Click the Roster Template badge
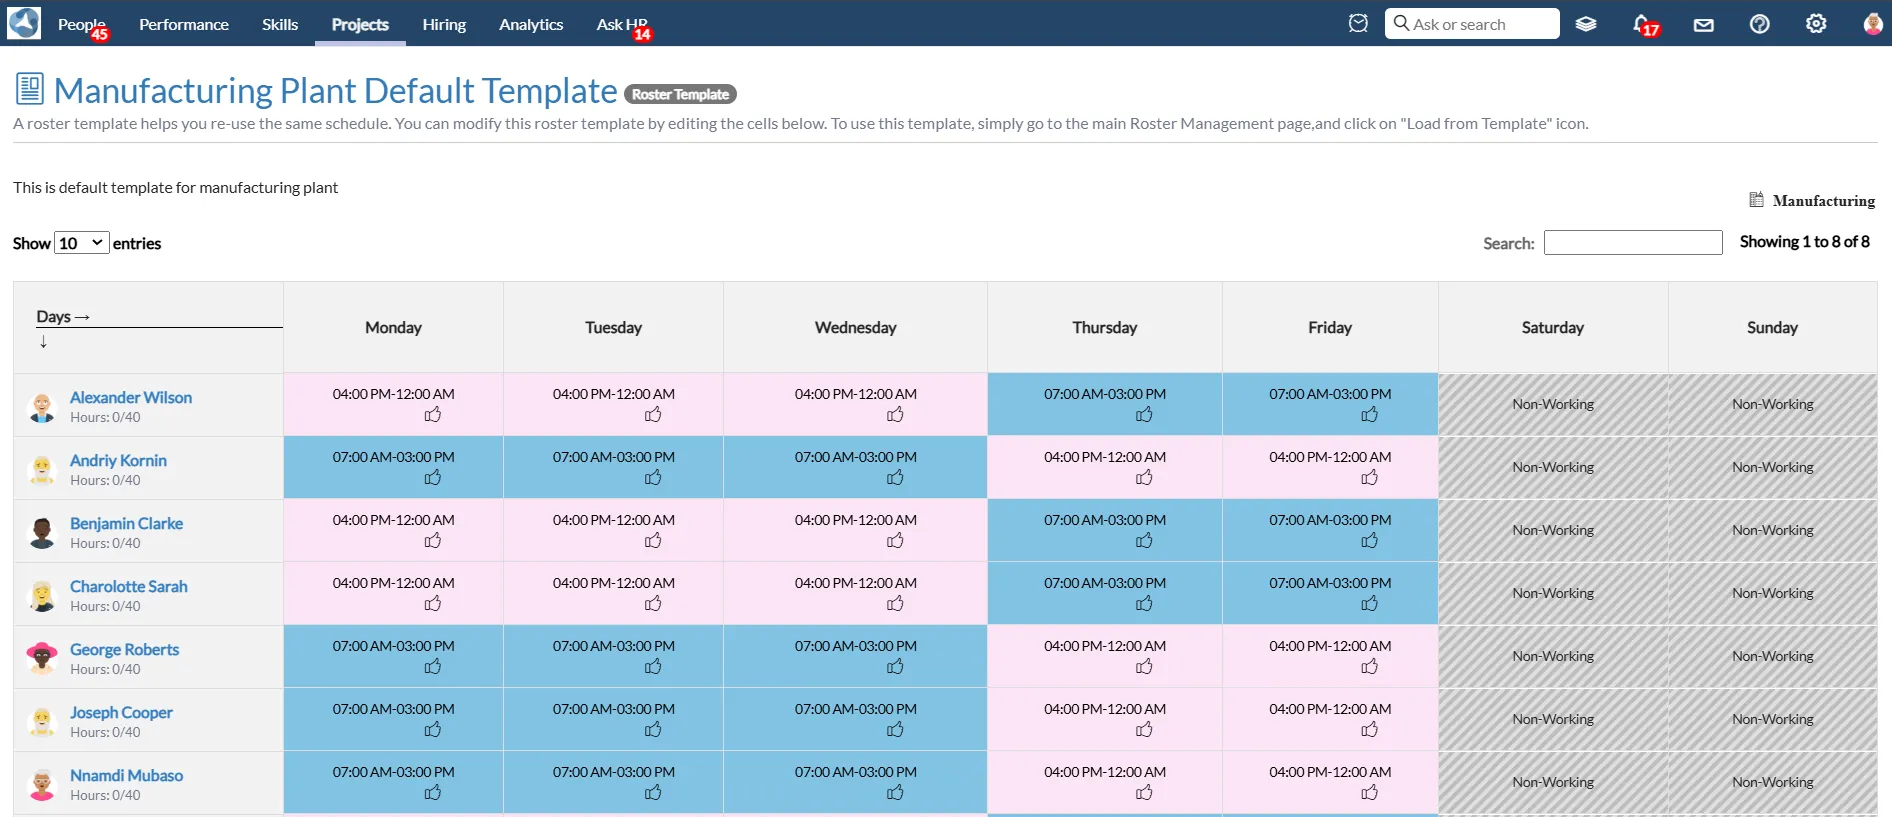Screen dimensions: 1892x817 coord(680,94)
